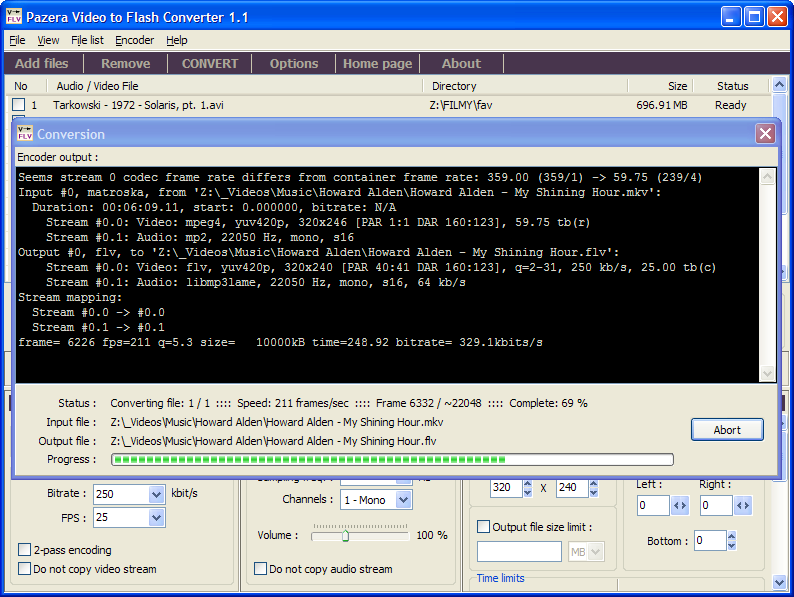Click the frame= 6226 encoder output line

(280, 342)
